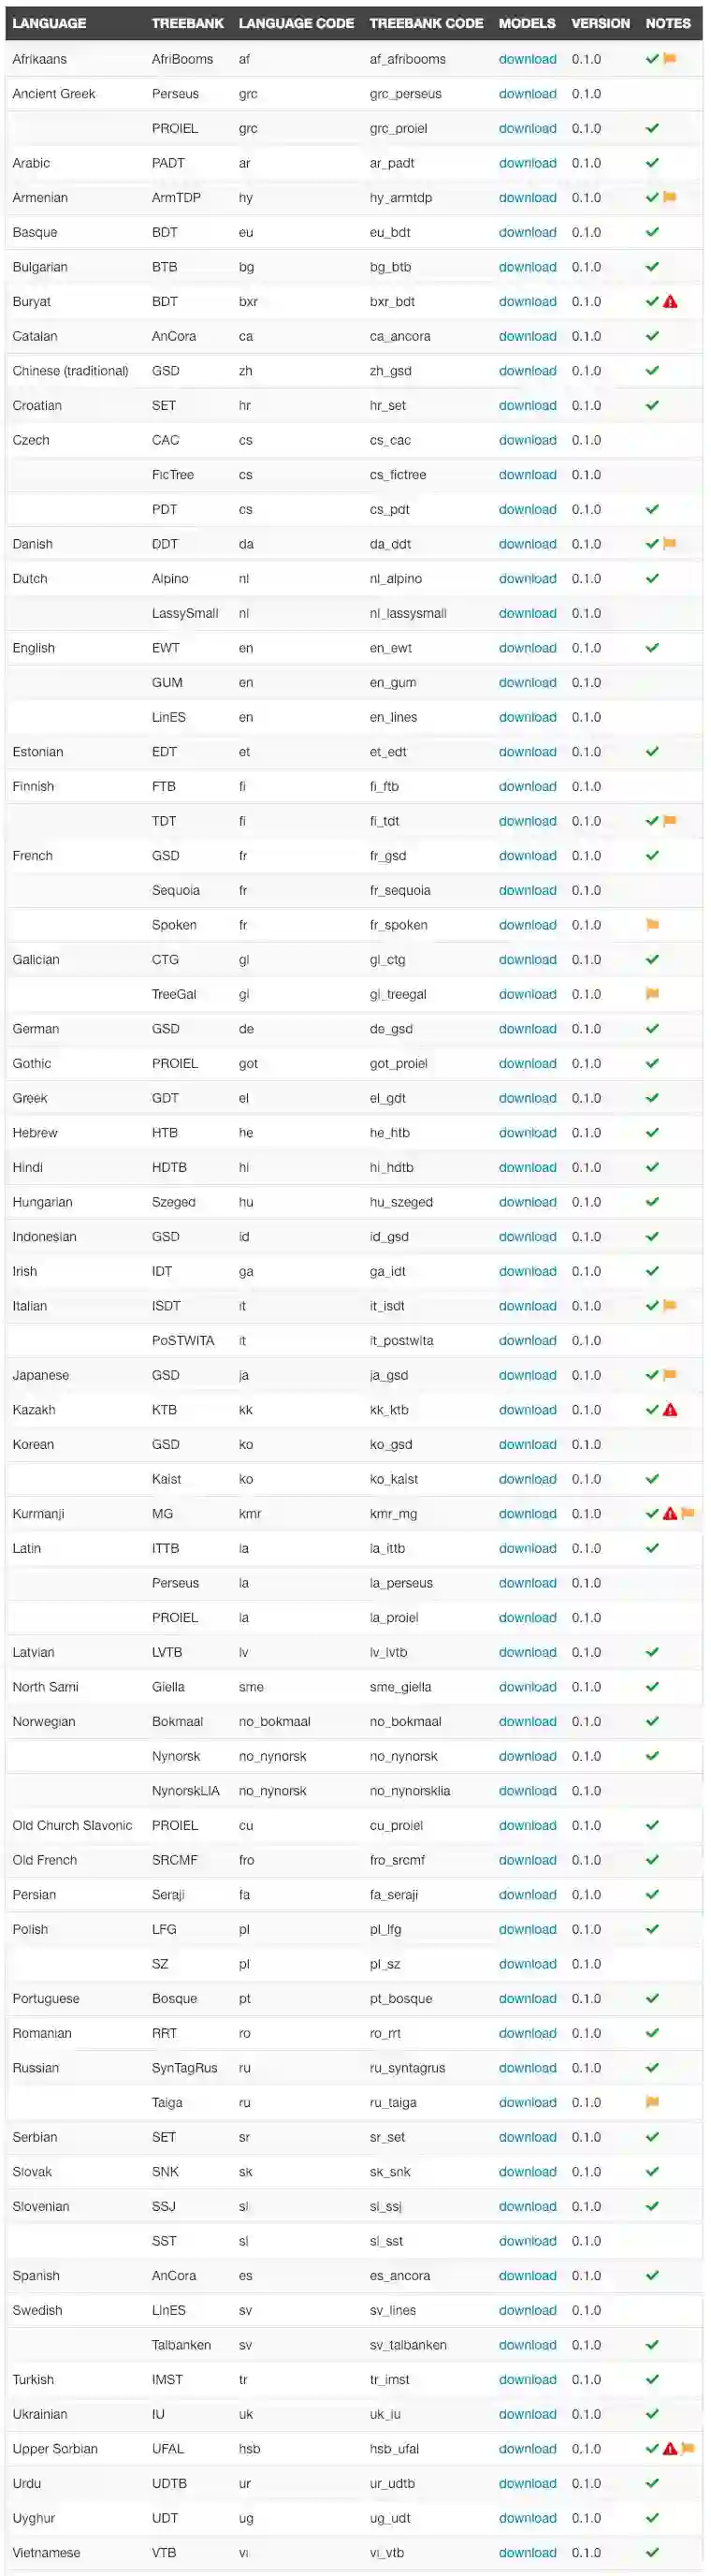Image resolution: width=711 pixels, height=2576 pixels.
Task: Download the en_ewt English model
Action: (527, 648)
